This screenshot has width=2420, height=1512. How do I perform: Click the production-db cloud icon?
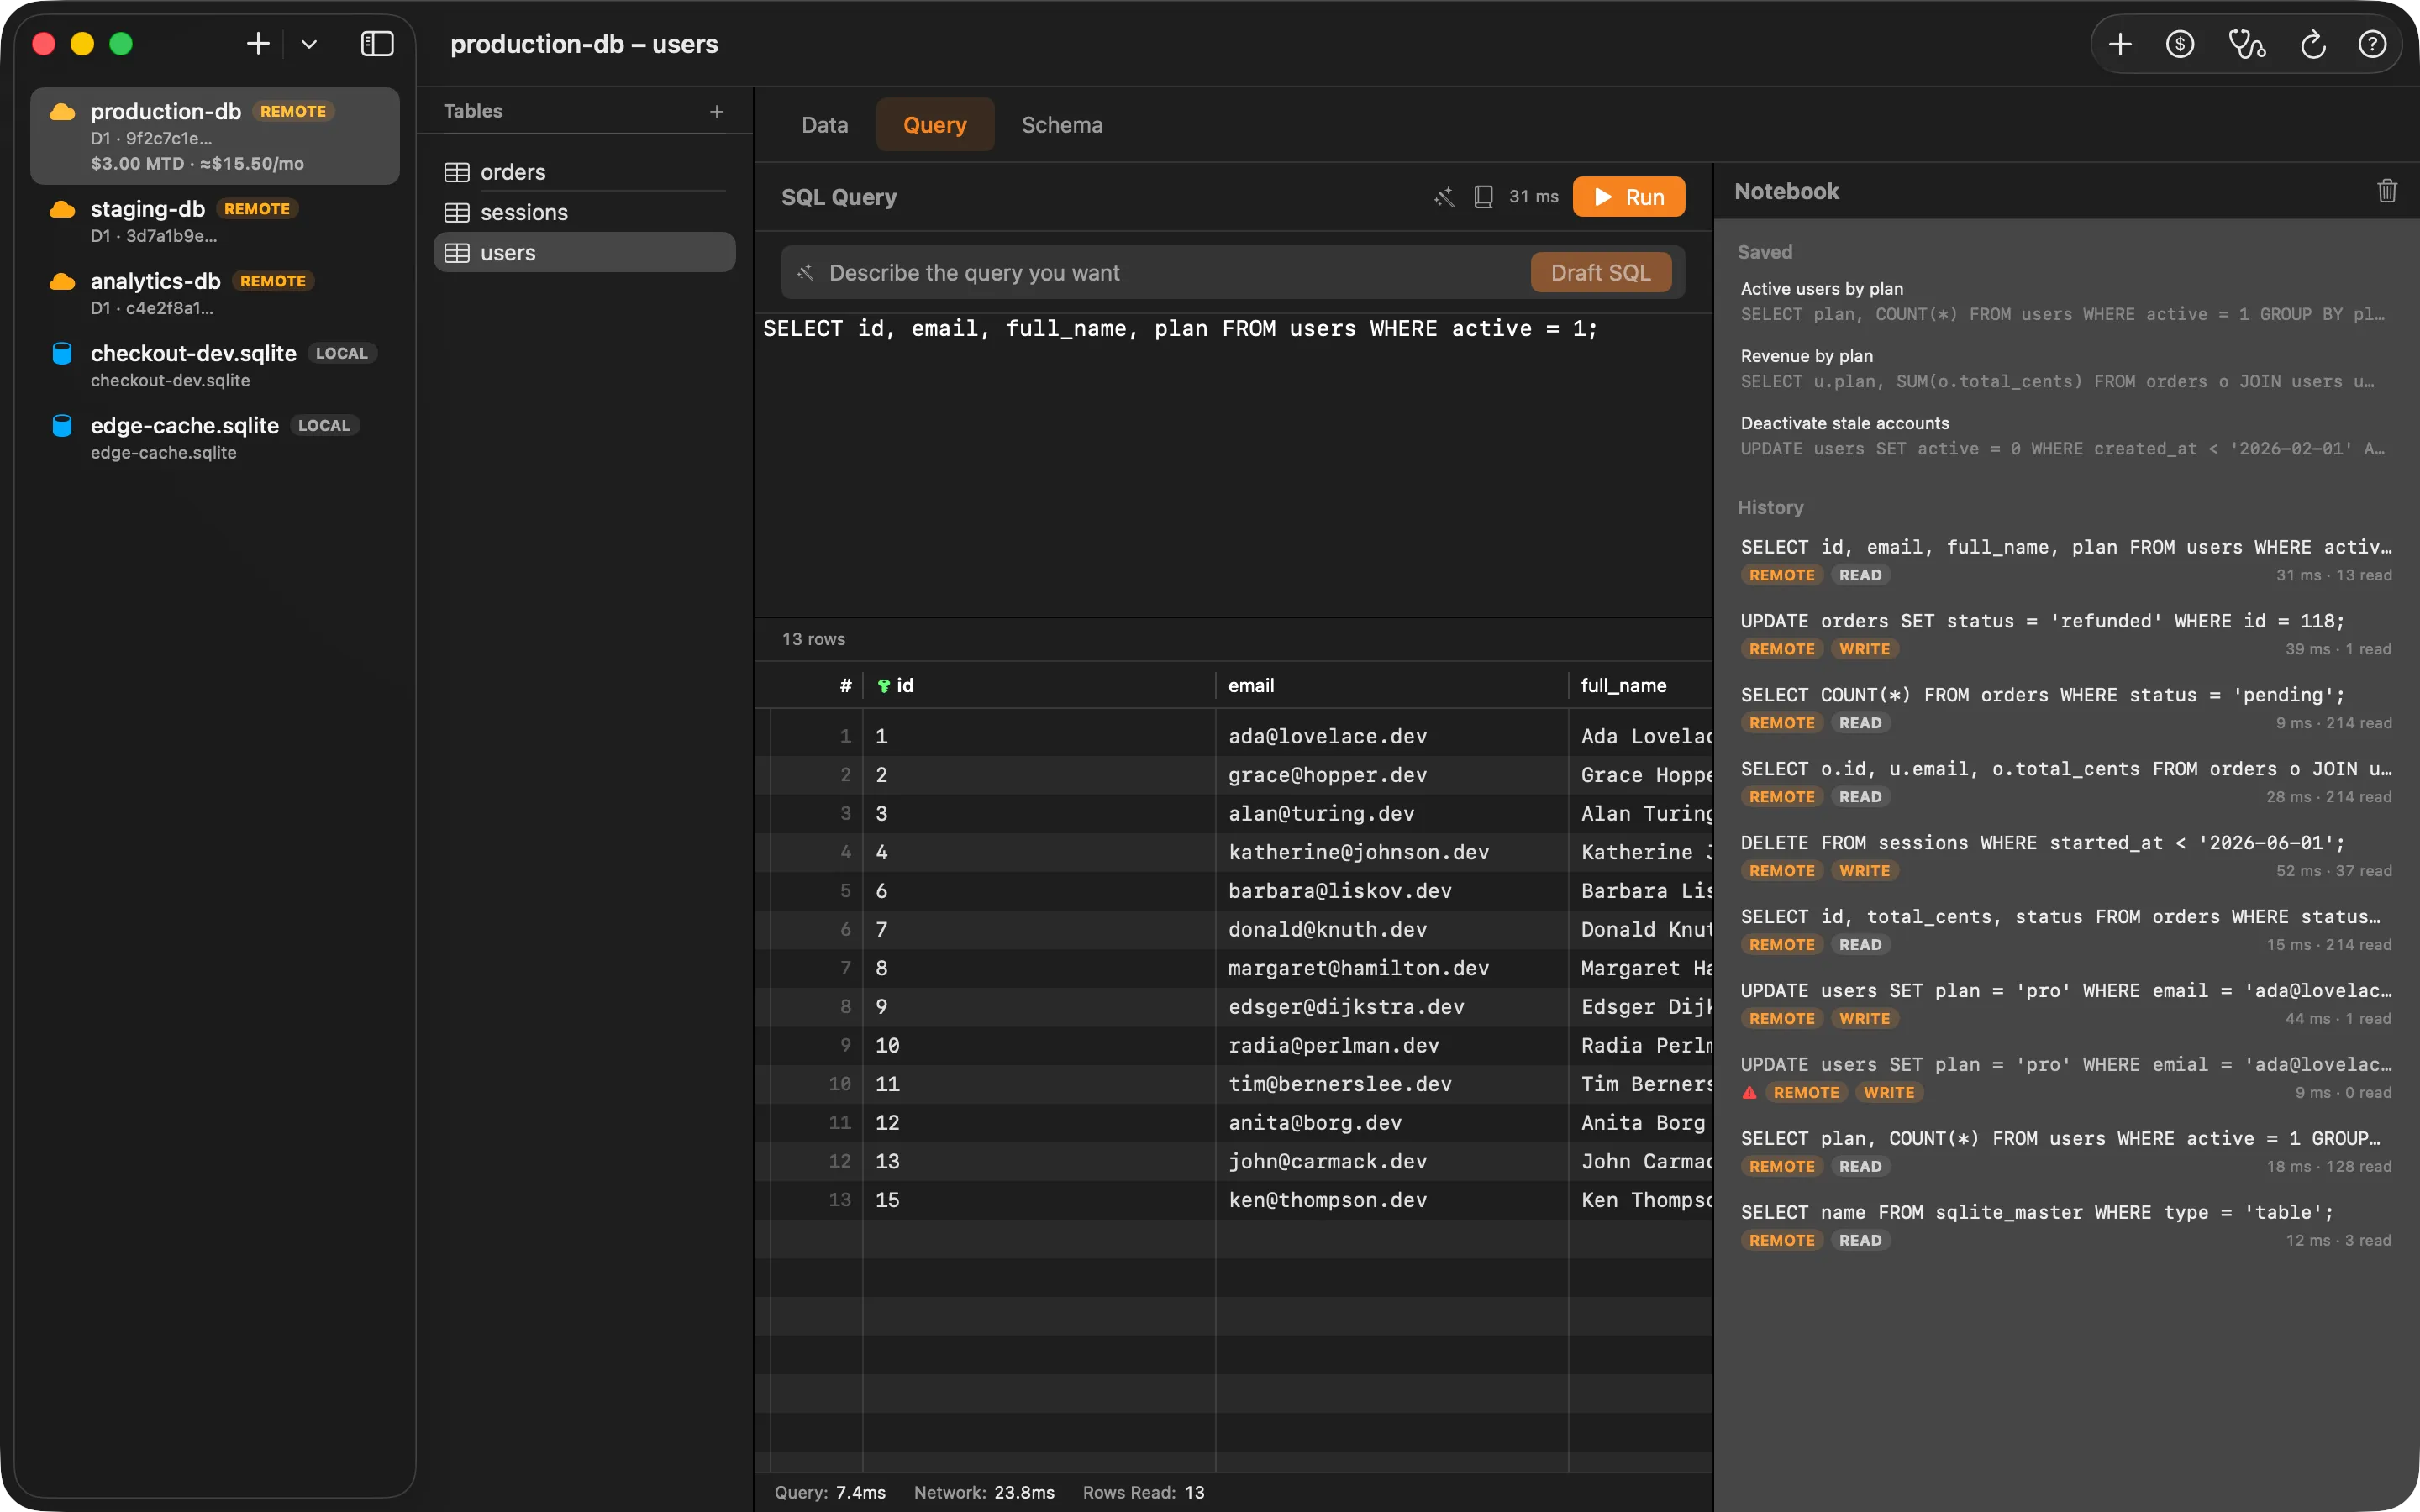click(x=62, y=112)
